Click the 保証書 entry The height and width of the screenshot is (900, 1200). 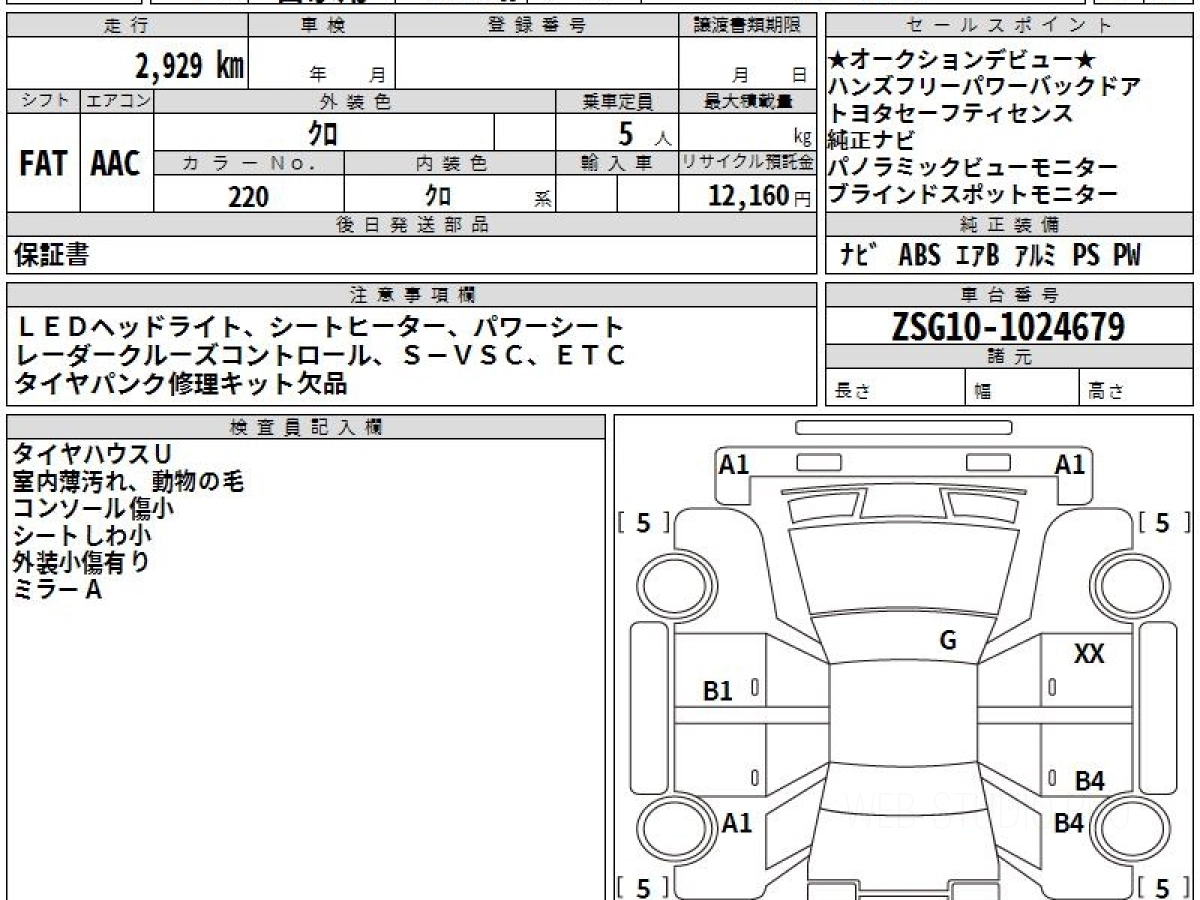[51, 255]
